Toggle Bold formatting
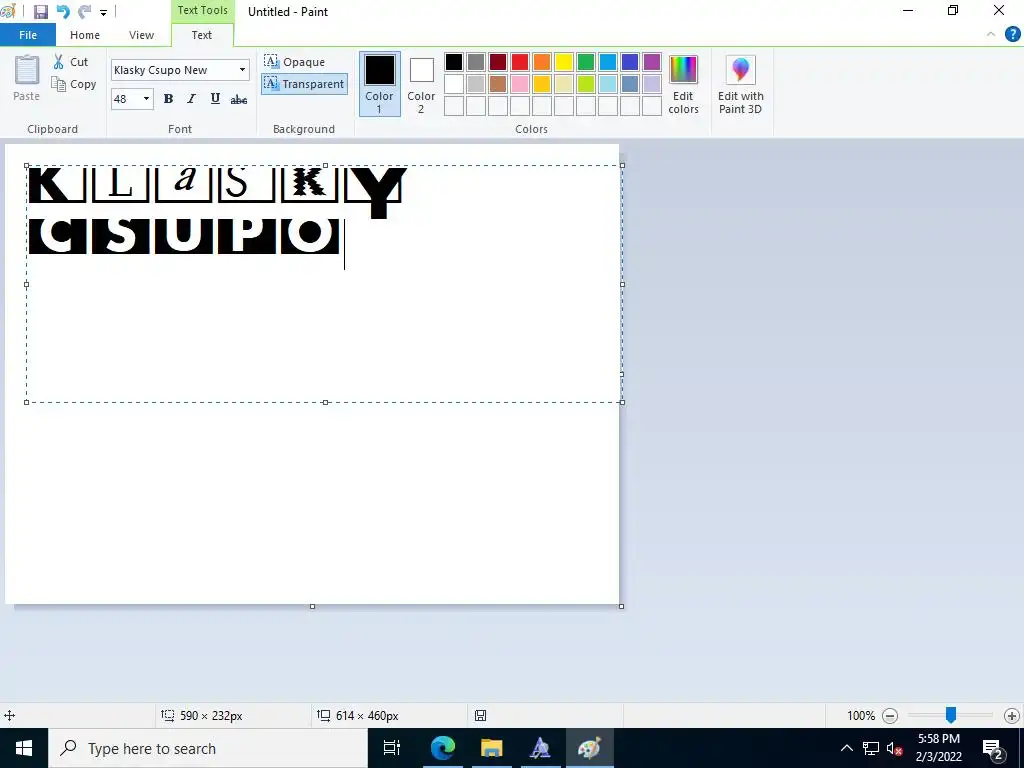The image size is (1024, 768). 168,99
